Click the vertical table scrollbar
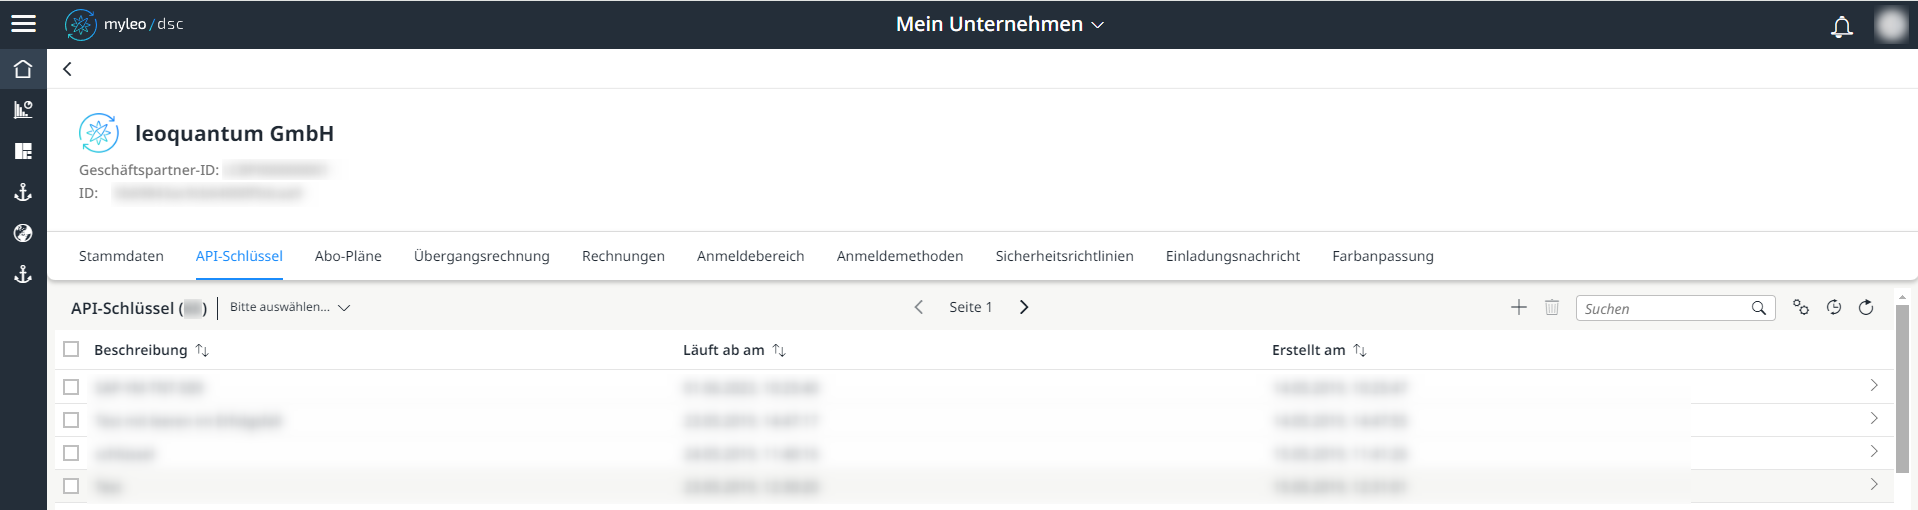 pyautogui.click(x=1902, y=388)
